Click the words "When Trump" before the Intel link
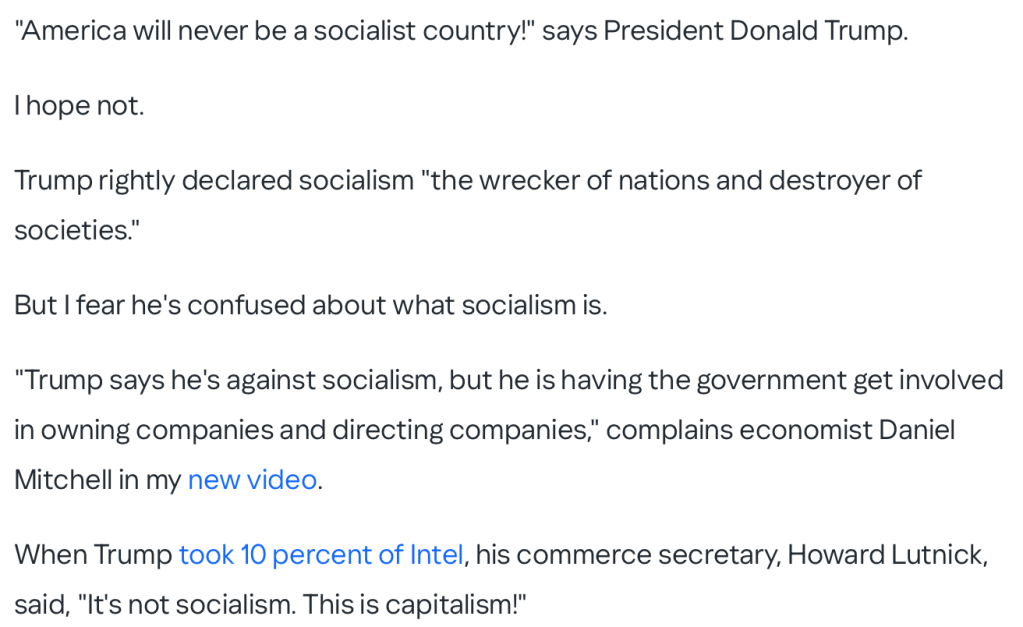This screenshot has height=627, width=1023. (92, 555)
